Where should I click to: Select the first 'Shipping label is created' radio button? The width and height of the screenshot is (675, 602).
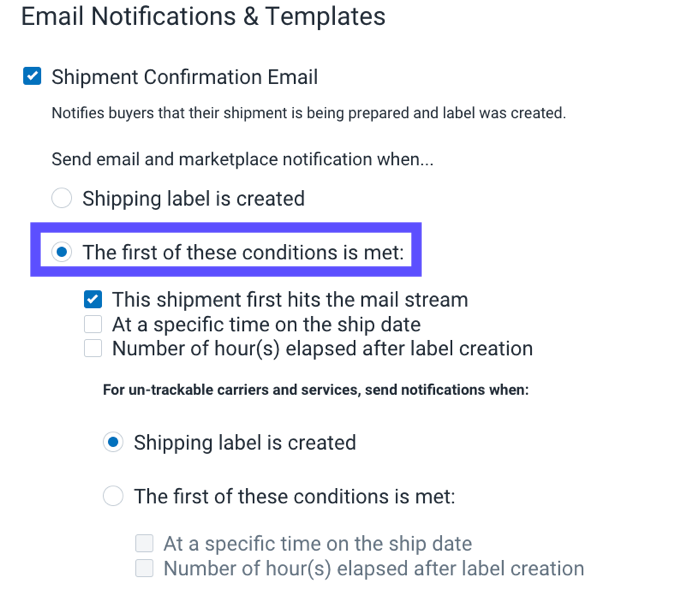coord(62,198)
